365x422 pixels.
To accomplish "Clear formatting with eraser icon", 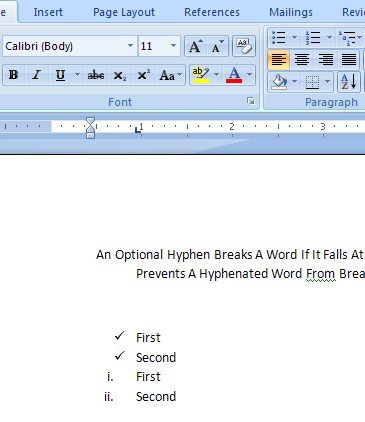I will click(244, 46).
